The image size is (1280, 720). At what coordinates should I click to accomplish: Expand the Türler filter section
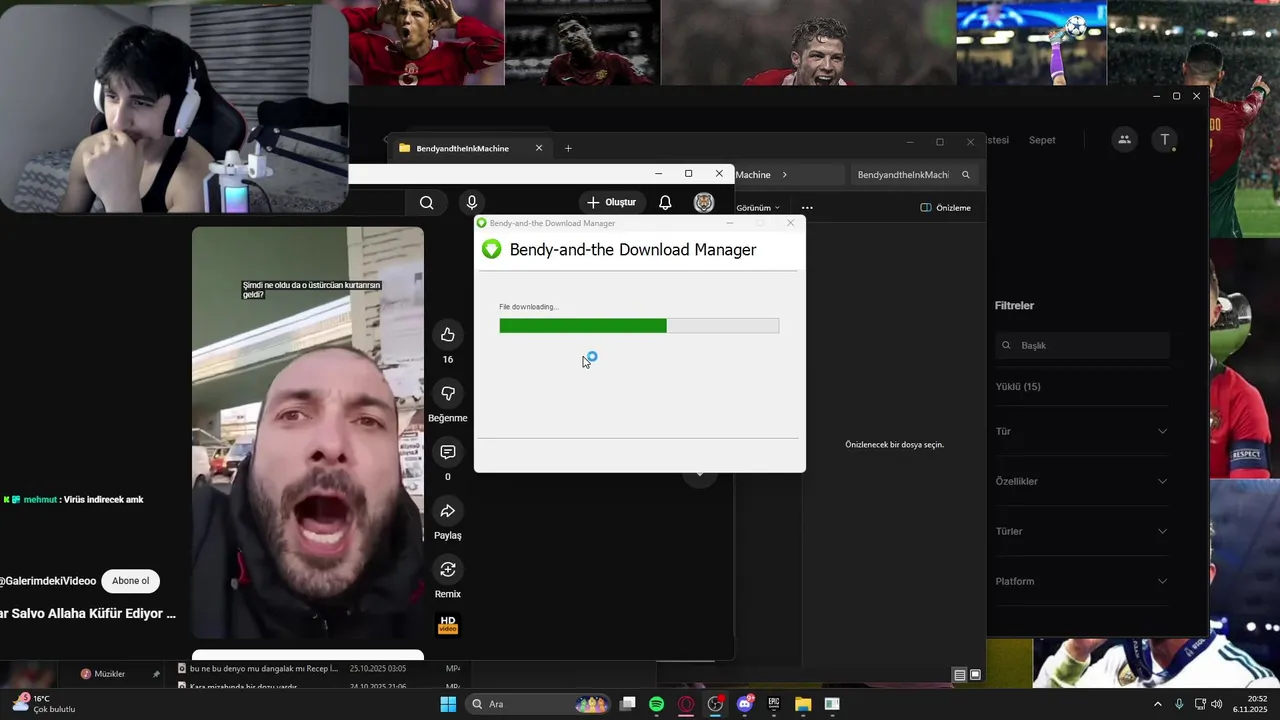1081,531
